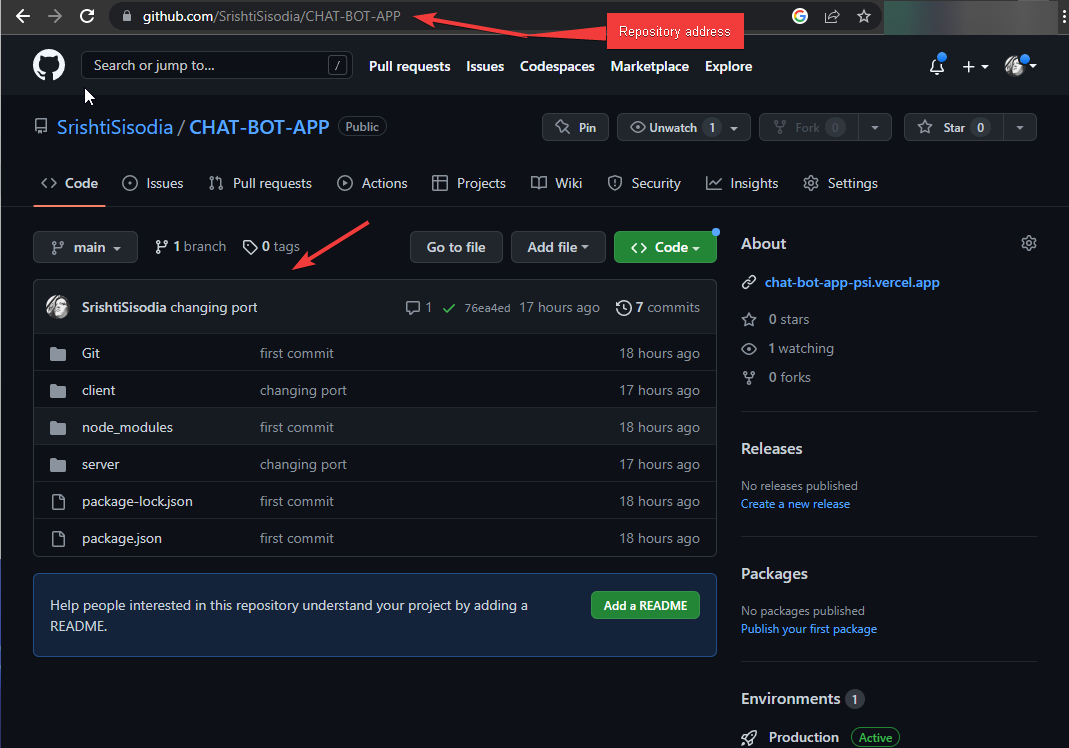The height and width of the screenshot is (748, 1069).
Task: Switch to the Wiki tab
Action: [556, 183]
